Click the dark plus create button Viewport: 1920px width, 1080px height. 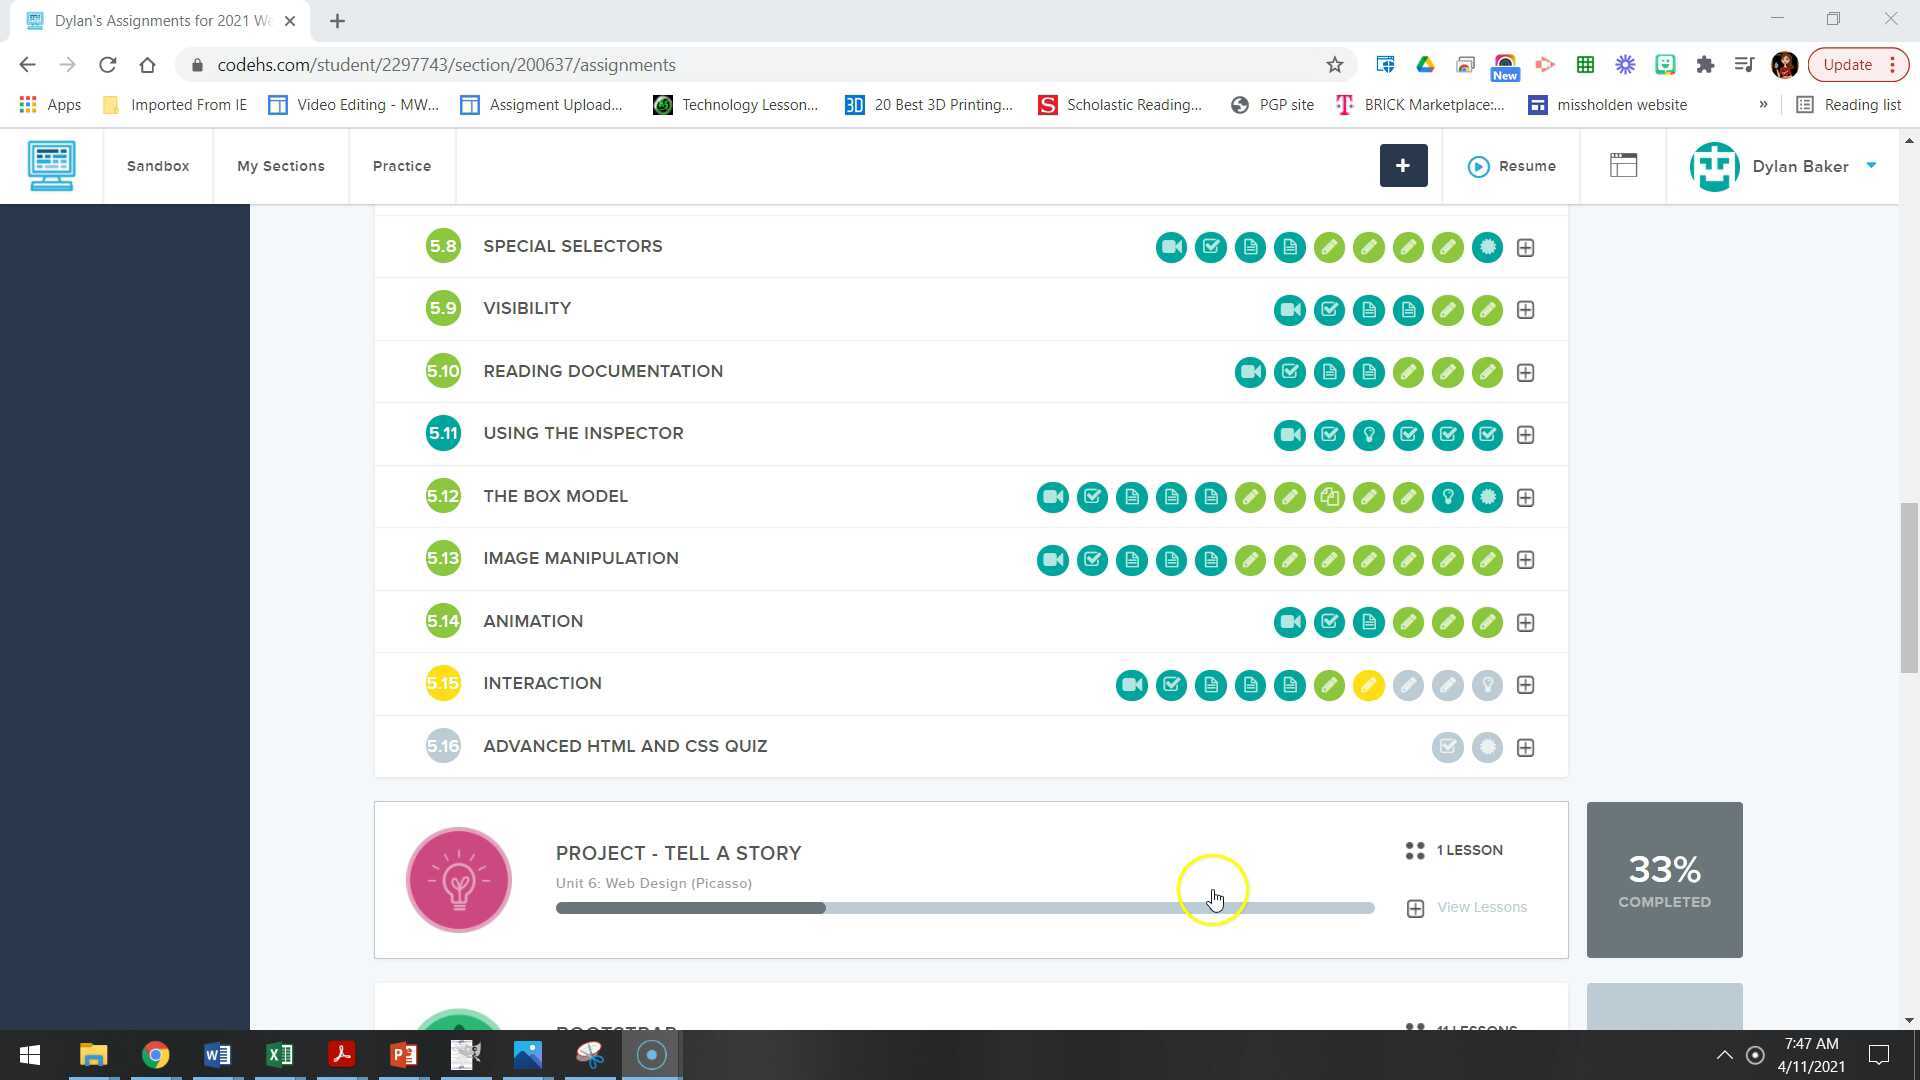click(1403, 166)
